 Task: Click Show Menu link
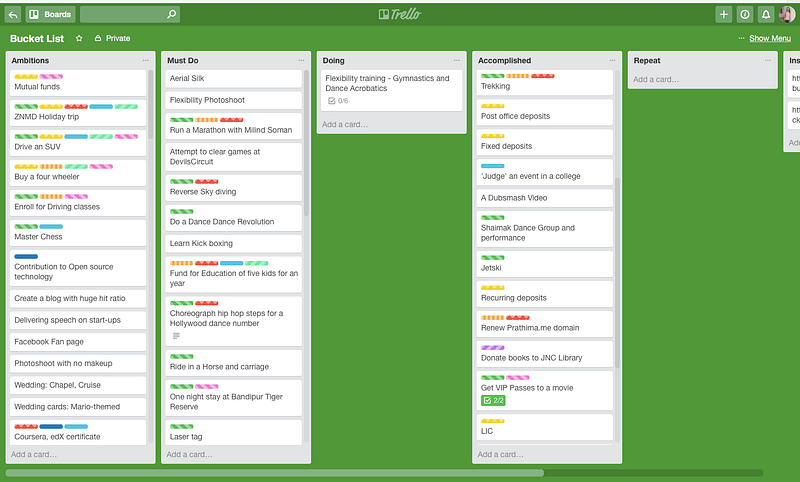point(769,38)
